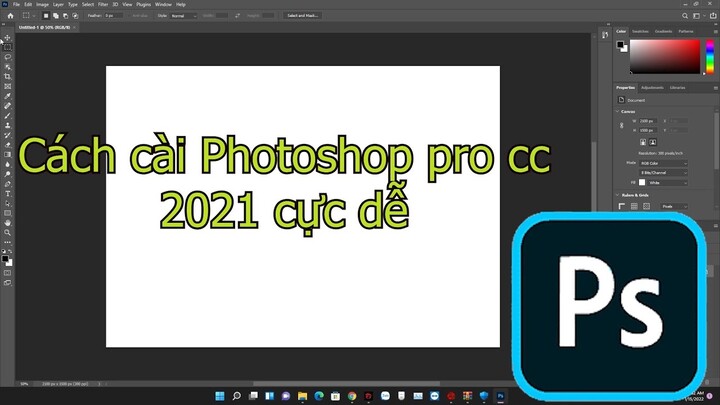Select the Move tool

(7, 38)
